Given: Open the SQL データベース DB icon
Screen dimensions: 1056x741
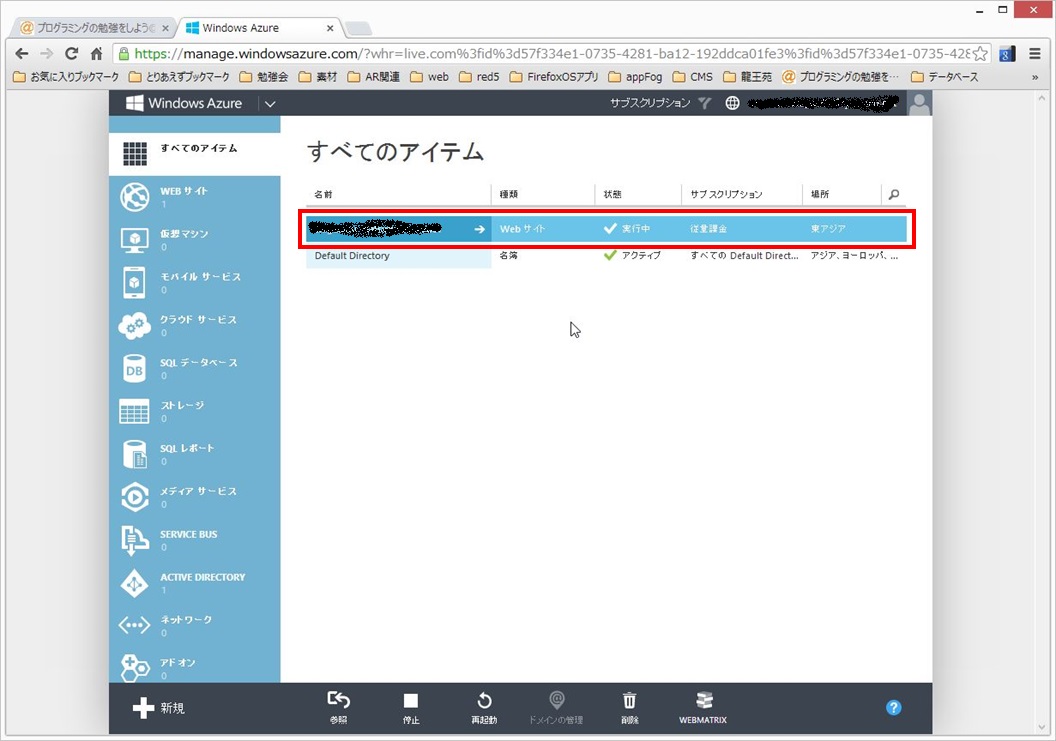Looking at the screenshot, I should [135, 368].
